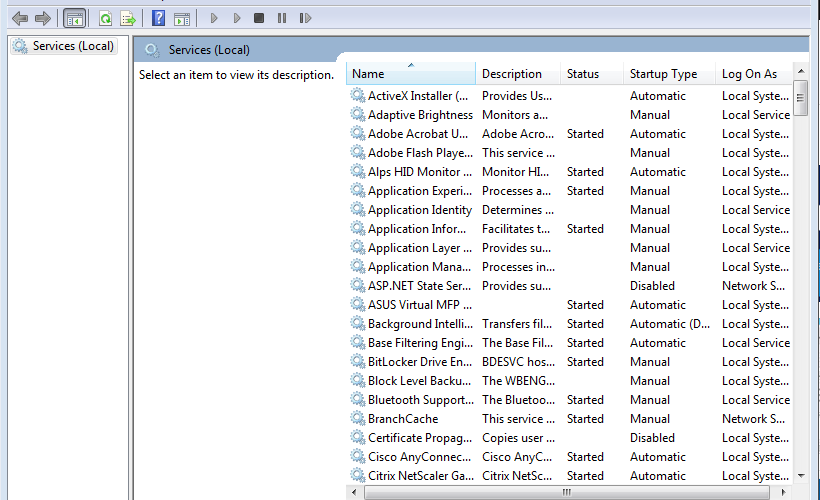Click the Start Service play icon
820x500 pixels.
click(x=214, y=18)
